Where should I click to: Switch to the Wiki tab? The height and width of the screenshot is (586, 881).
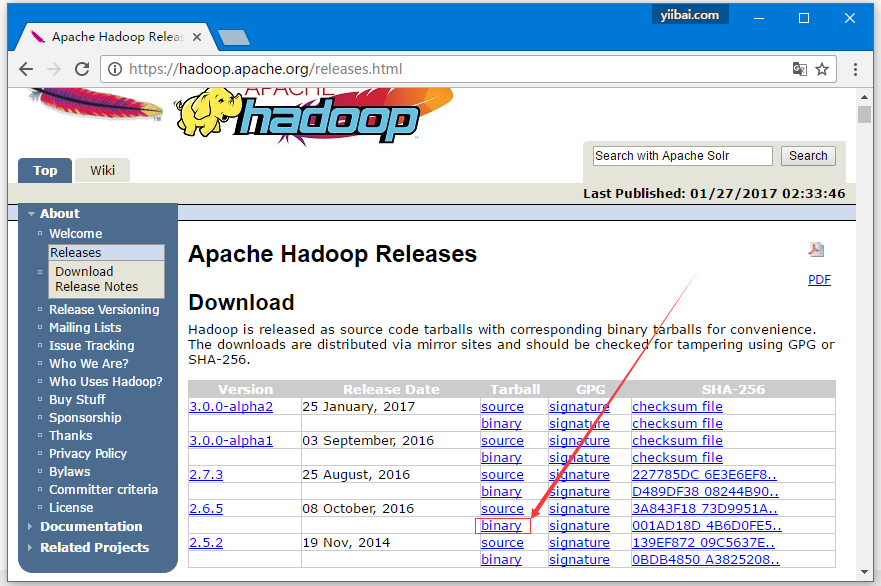[102, 170]
